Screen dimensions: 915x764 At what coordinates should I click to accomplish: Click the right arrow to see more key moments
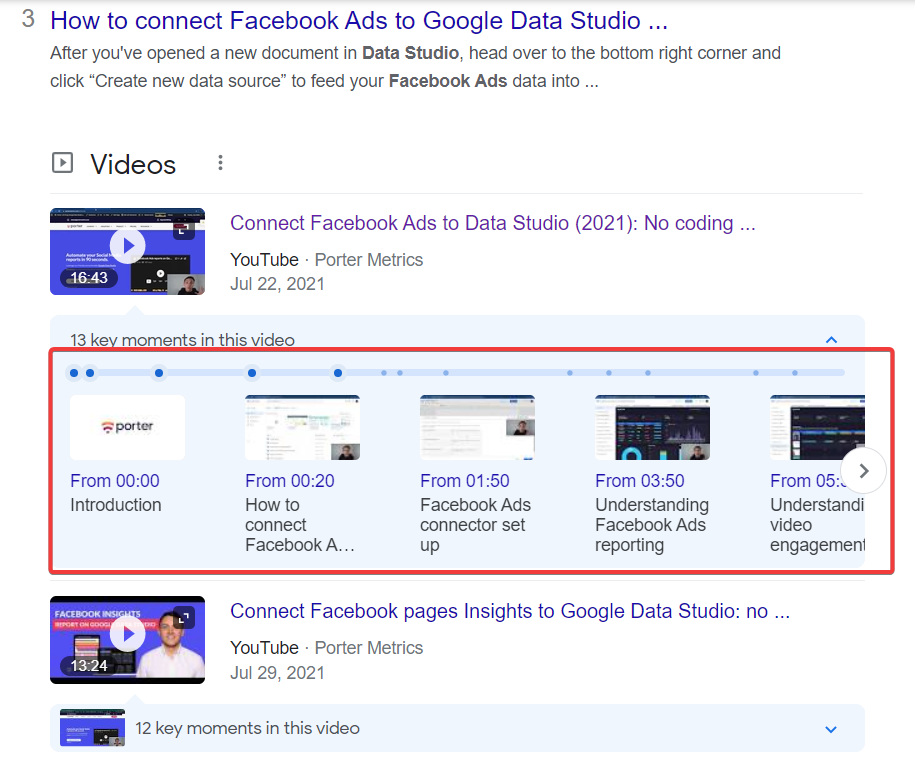(x=863, y=470)
